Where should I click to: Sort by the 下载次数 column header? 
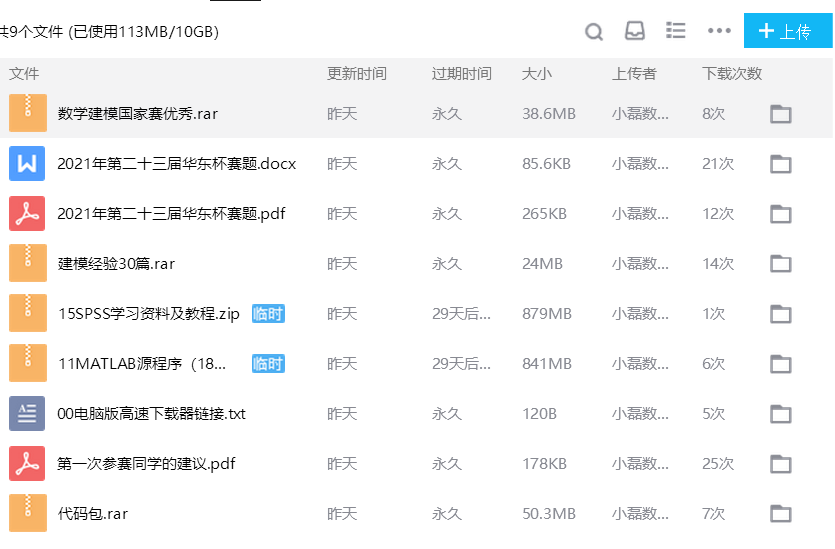click(x=732, y=73)
